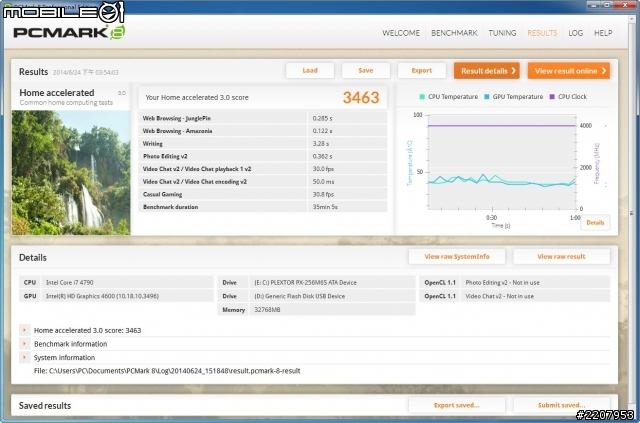640x423 pixels.
Task: Switch to the BENCHMARK tab
Action: (x=454, y=33)
